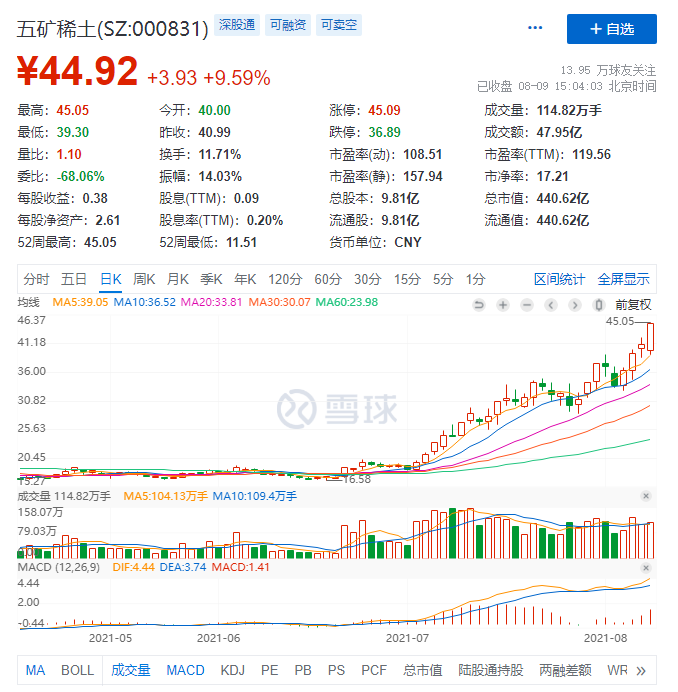Close the MACD indicator panel
Screen dimensions: 678x692
click(x=646, y=568)
